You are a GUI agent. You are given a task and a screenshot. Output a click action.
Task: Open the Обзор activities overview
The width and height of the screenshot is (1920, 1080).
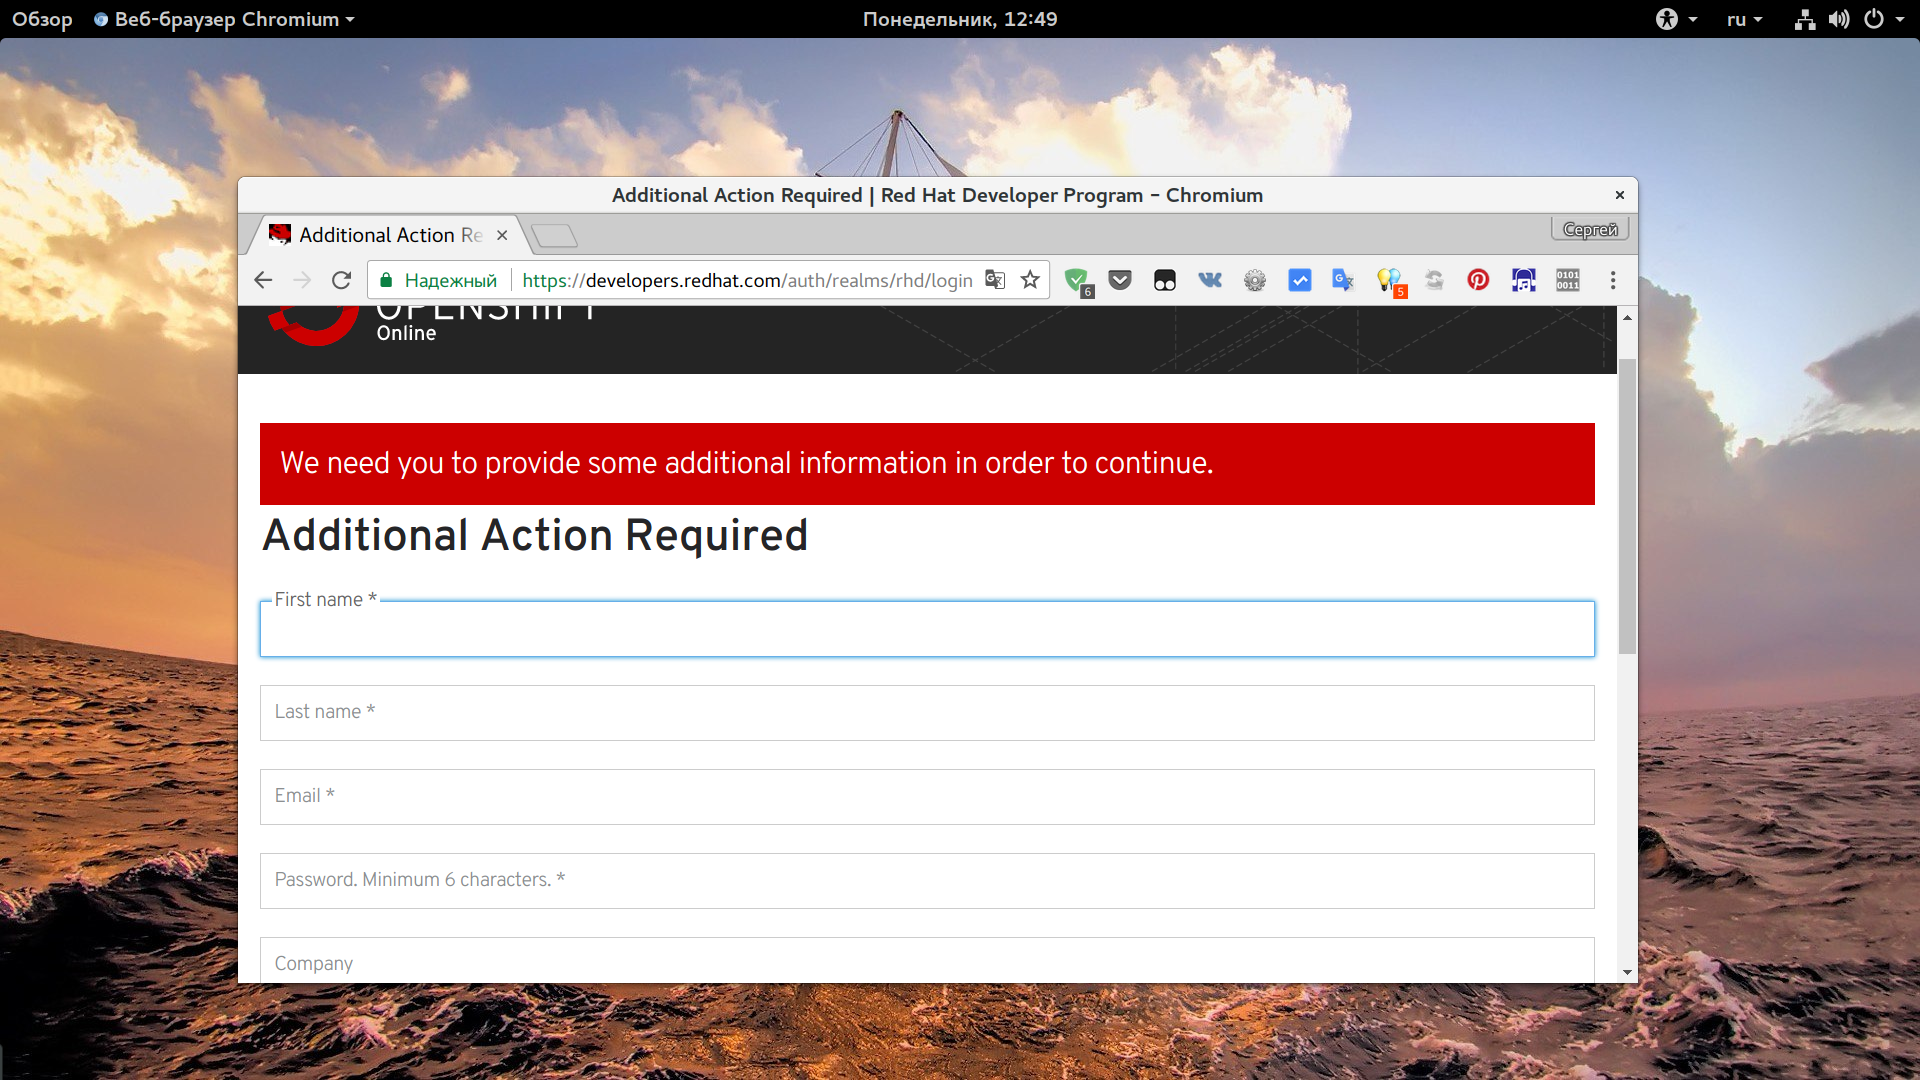[x=42, y=19]
